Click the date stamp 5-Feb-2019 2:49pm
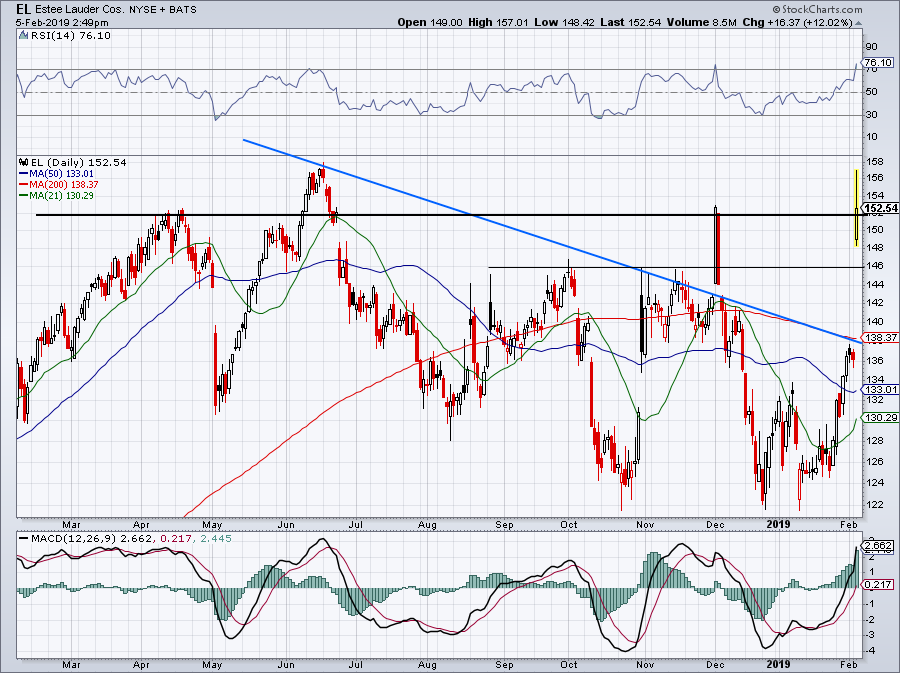This screenshot has width=900, height=673. 62,22
